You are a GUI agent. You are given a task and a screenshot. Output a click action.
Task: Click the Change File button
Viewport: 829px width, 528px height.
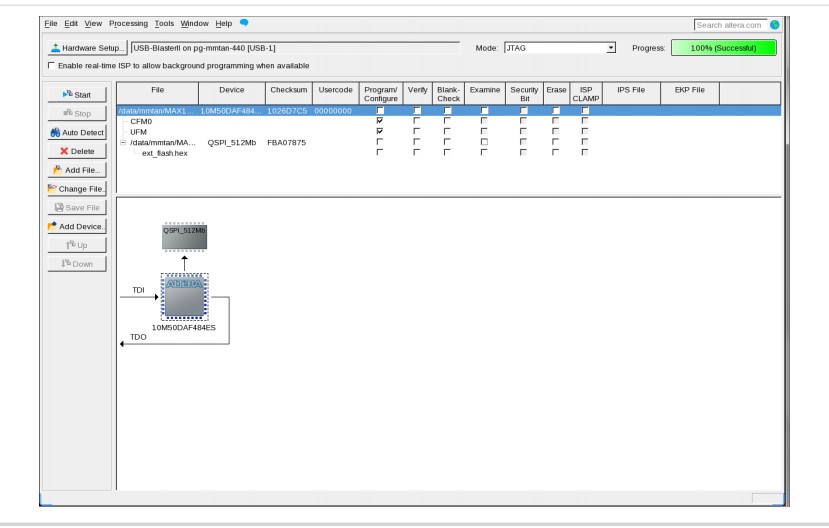(77, 188)
